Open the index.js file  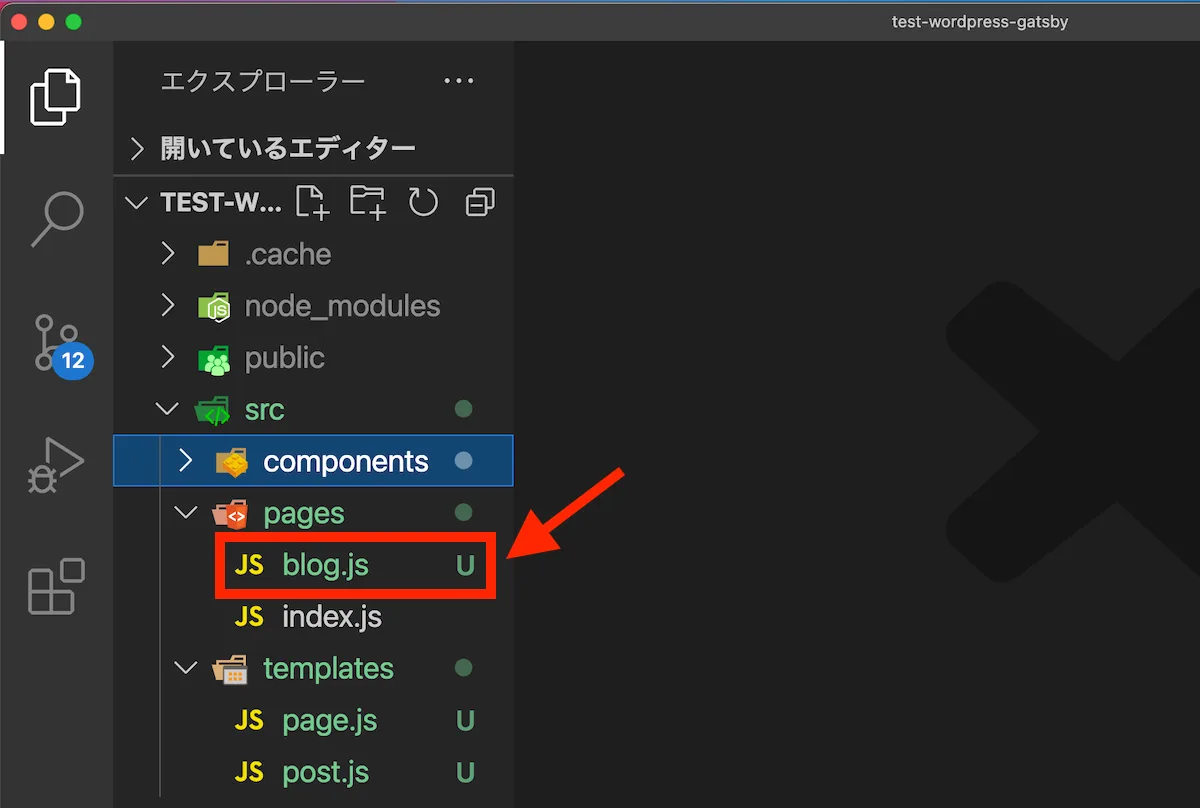pos(332,617)
